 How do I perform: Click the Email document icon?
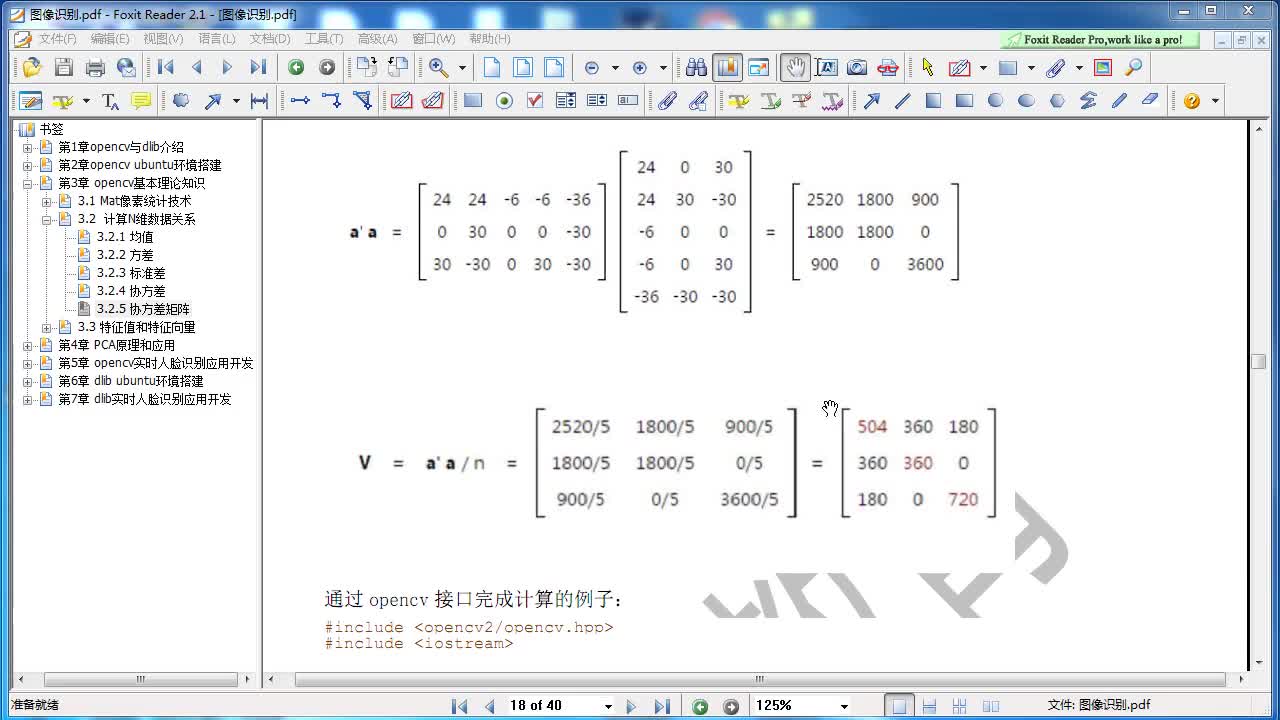(x=126, y=67)
